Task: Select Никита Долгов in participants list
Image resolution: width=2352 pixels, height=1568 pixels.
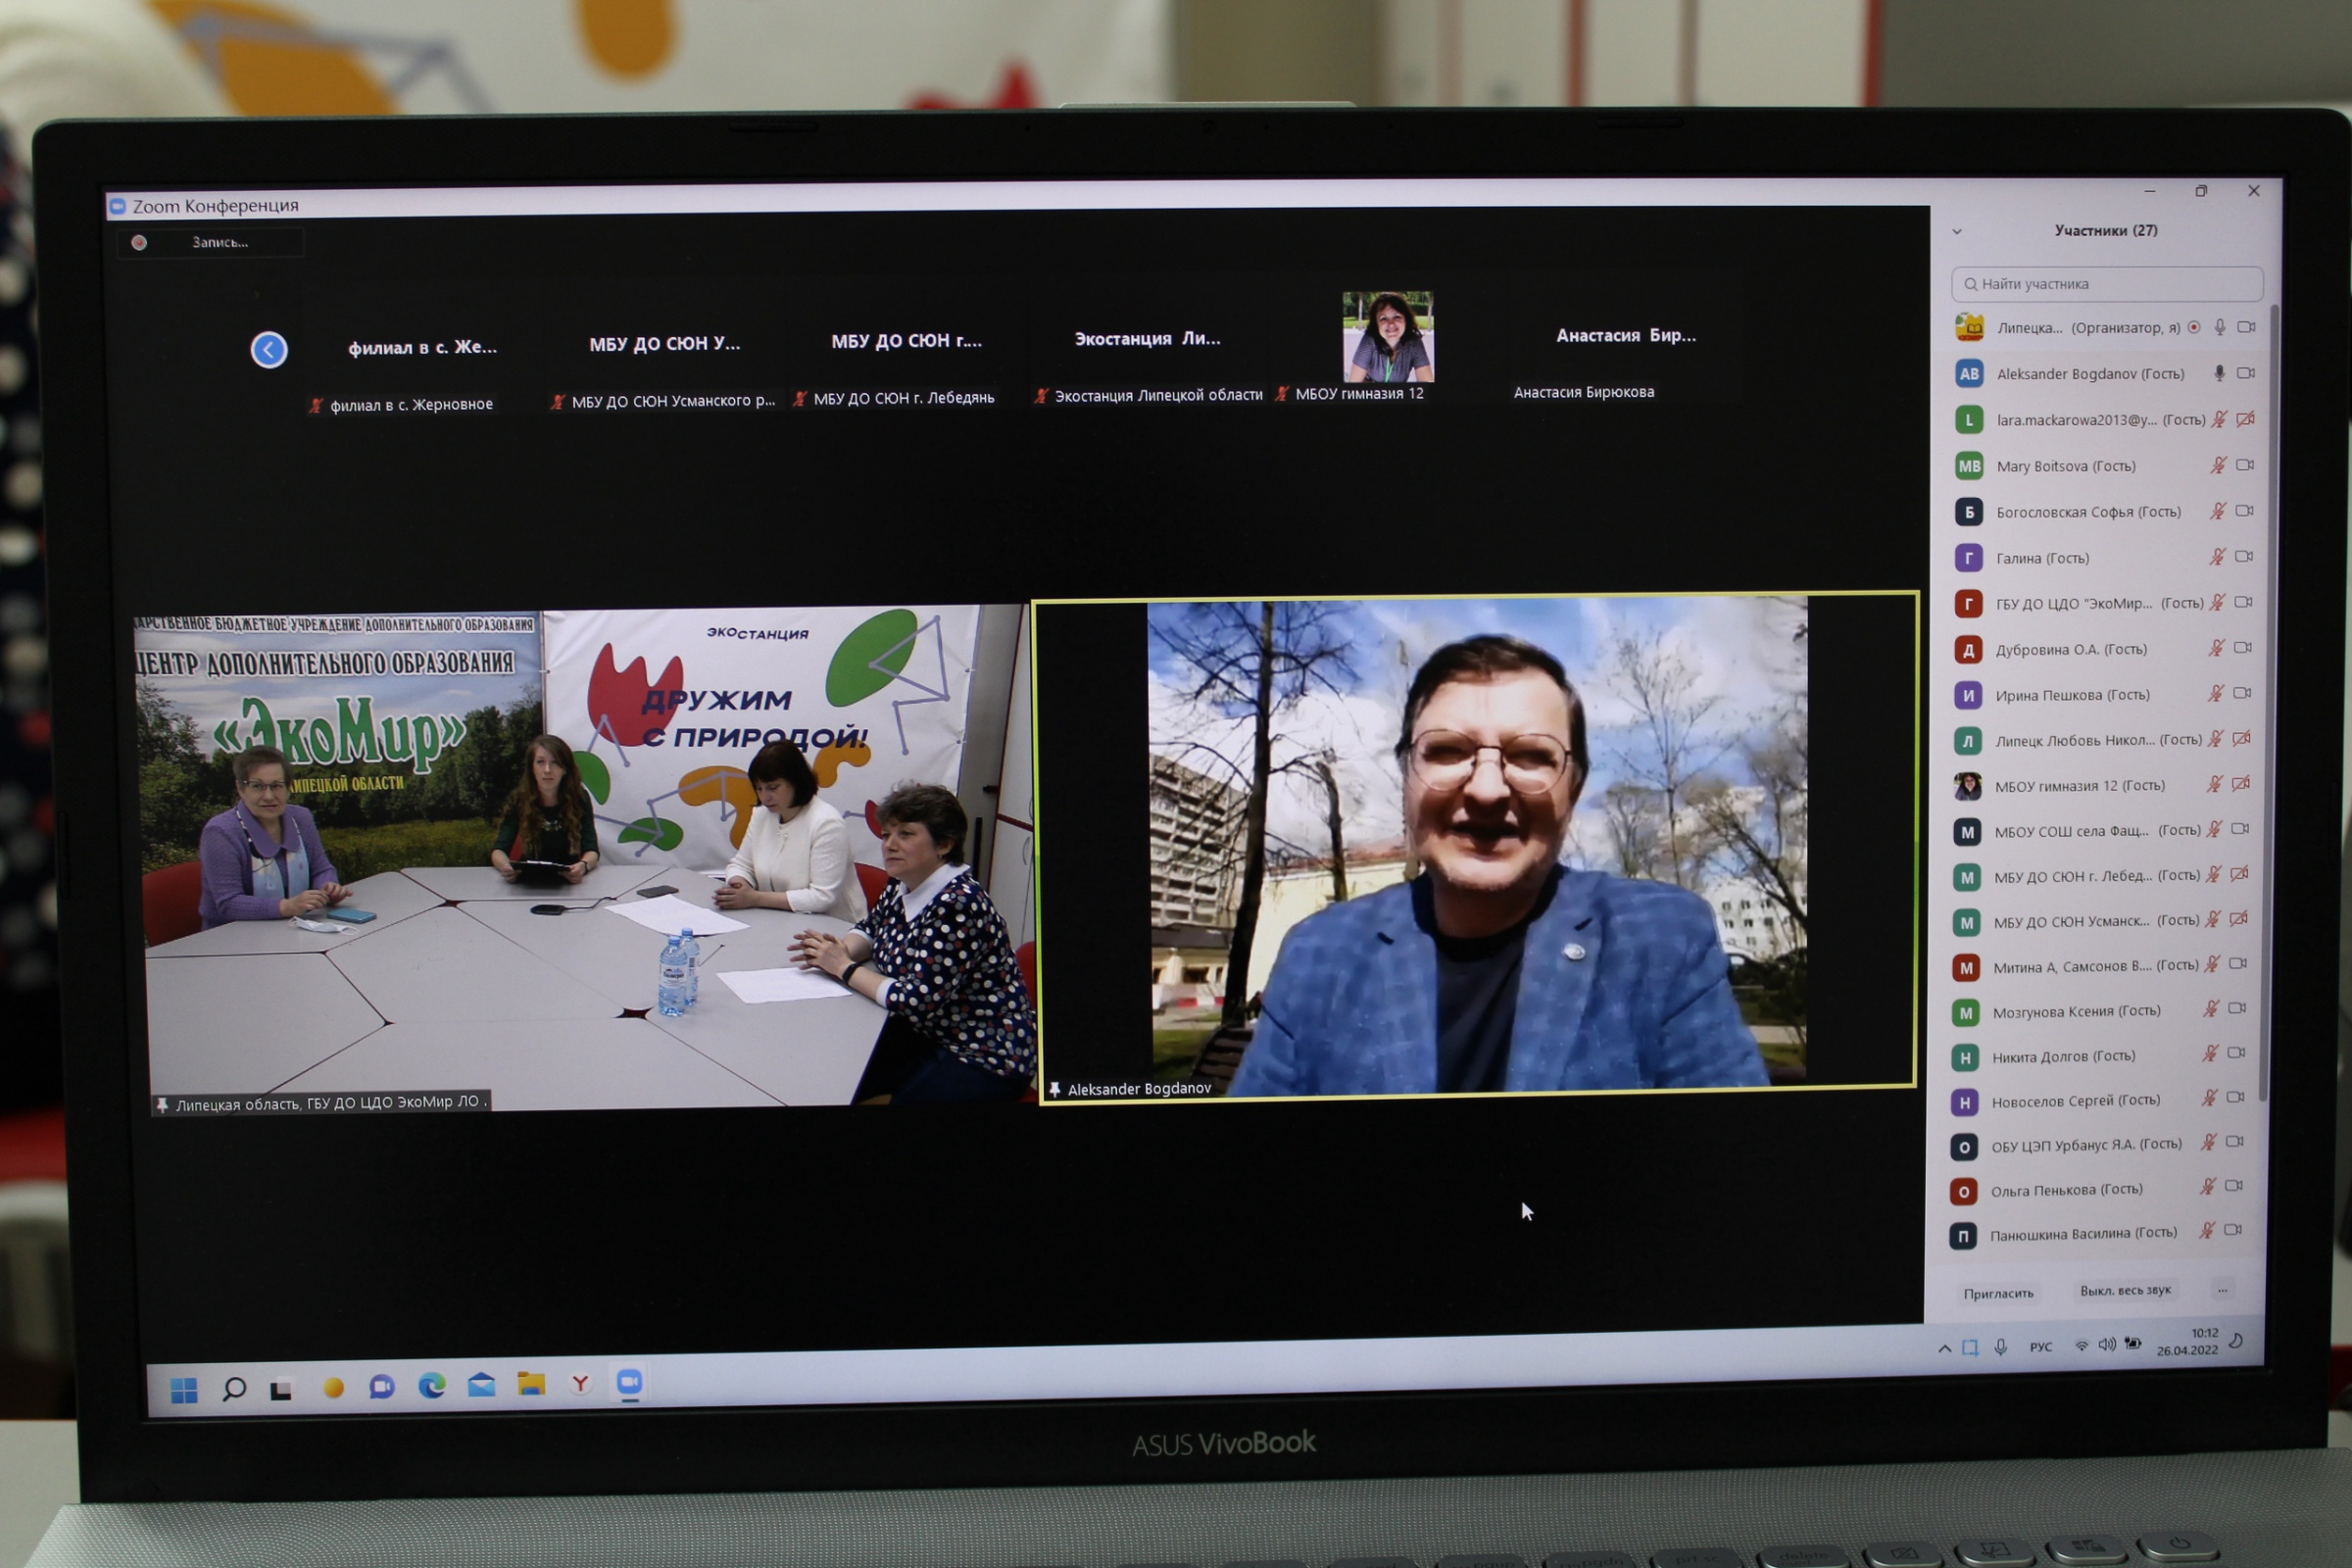Action: pyautogui.click(x=2063, y=1056)
